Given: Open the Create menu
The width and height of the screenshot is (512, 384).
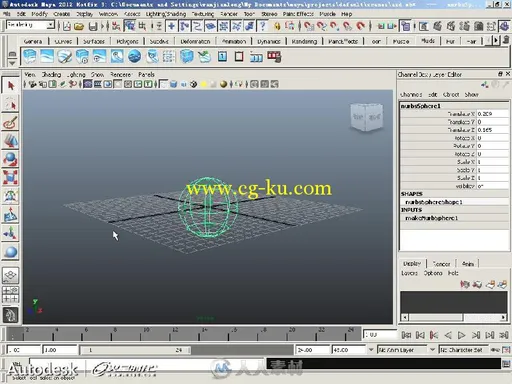Looking at the screenshot, I should coord(62,14).
